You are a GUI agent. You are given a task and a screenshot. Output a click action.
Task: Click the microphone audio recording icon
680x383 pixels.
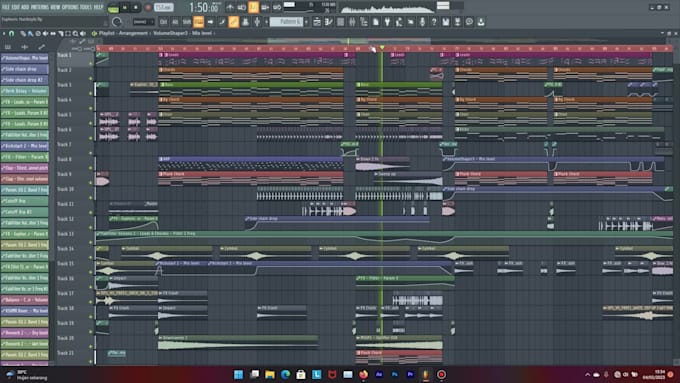point(422,22)
